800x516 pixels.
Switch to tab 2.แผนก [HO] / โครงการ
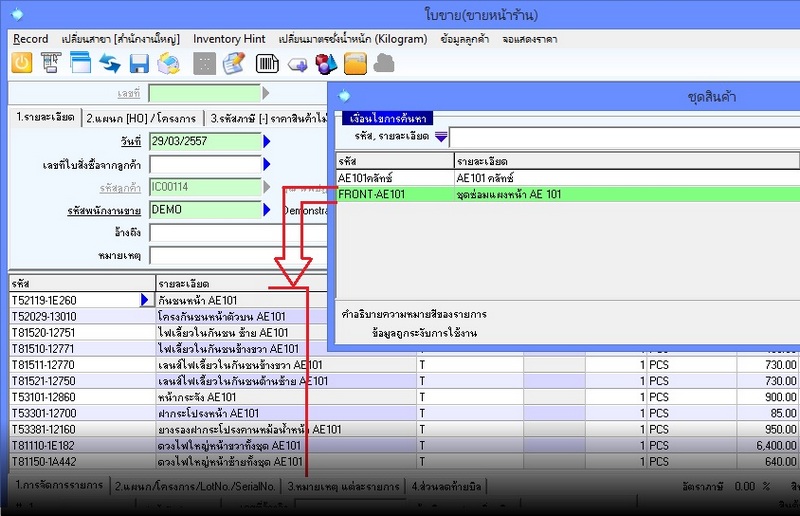click(x=140, y=117)
